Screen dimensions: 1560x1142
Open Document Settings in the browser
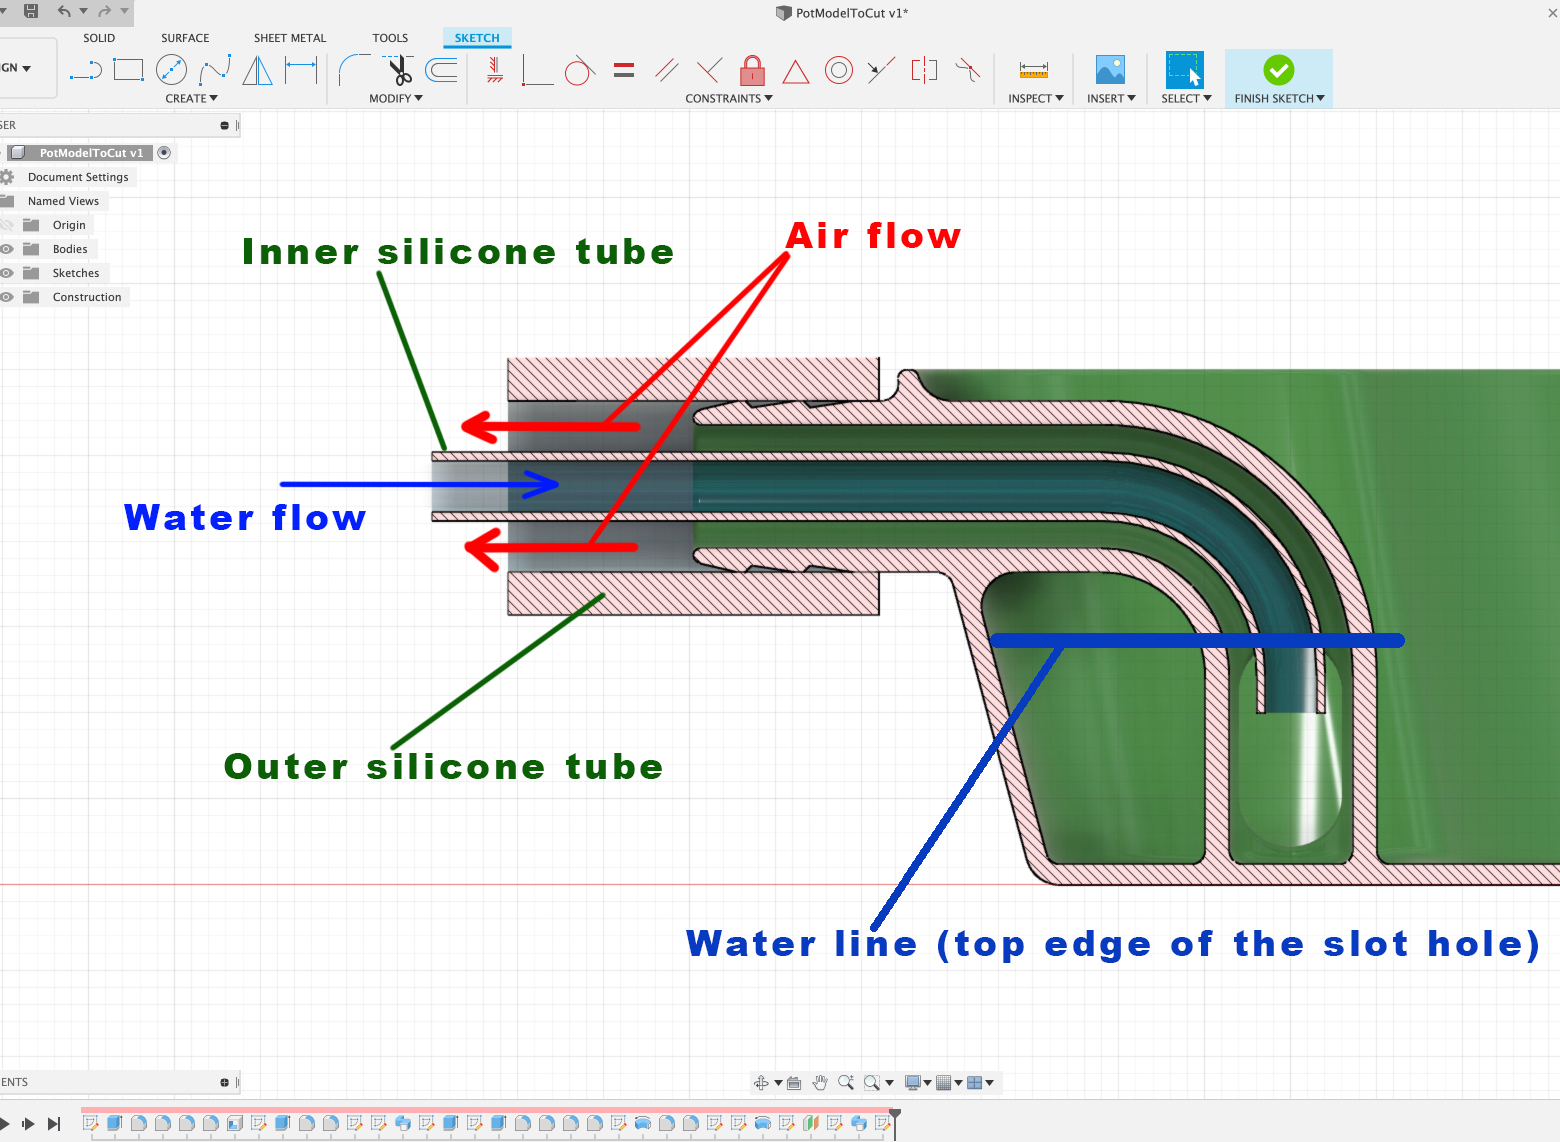[x=78, y=176]
